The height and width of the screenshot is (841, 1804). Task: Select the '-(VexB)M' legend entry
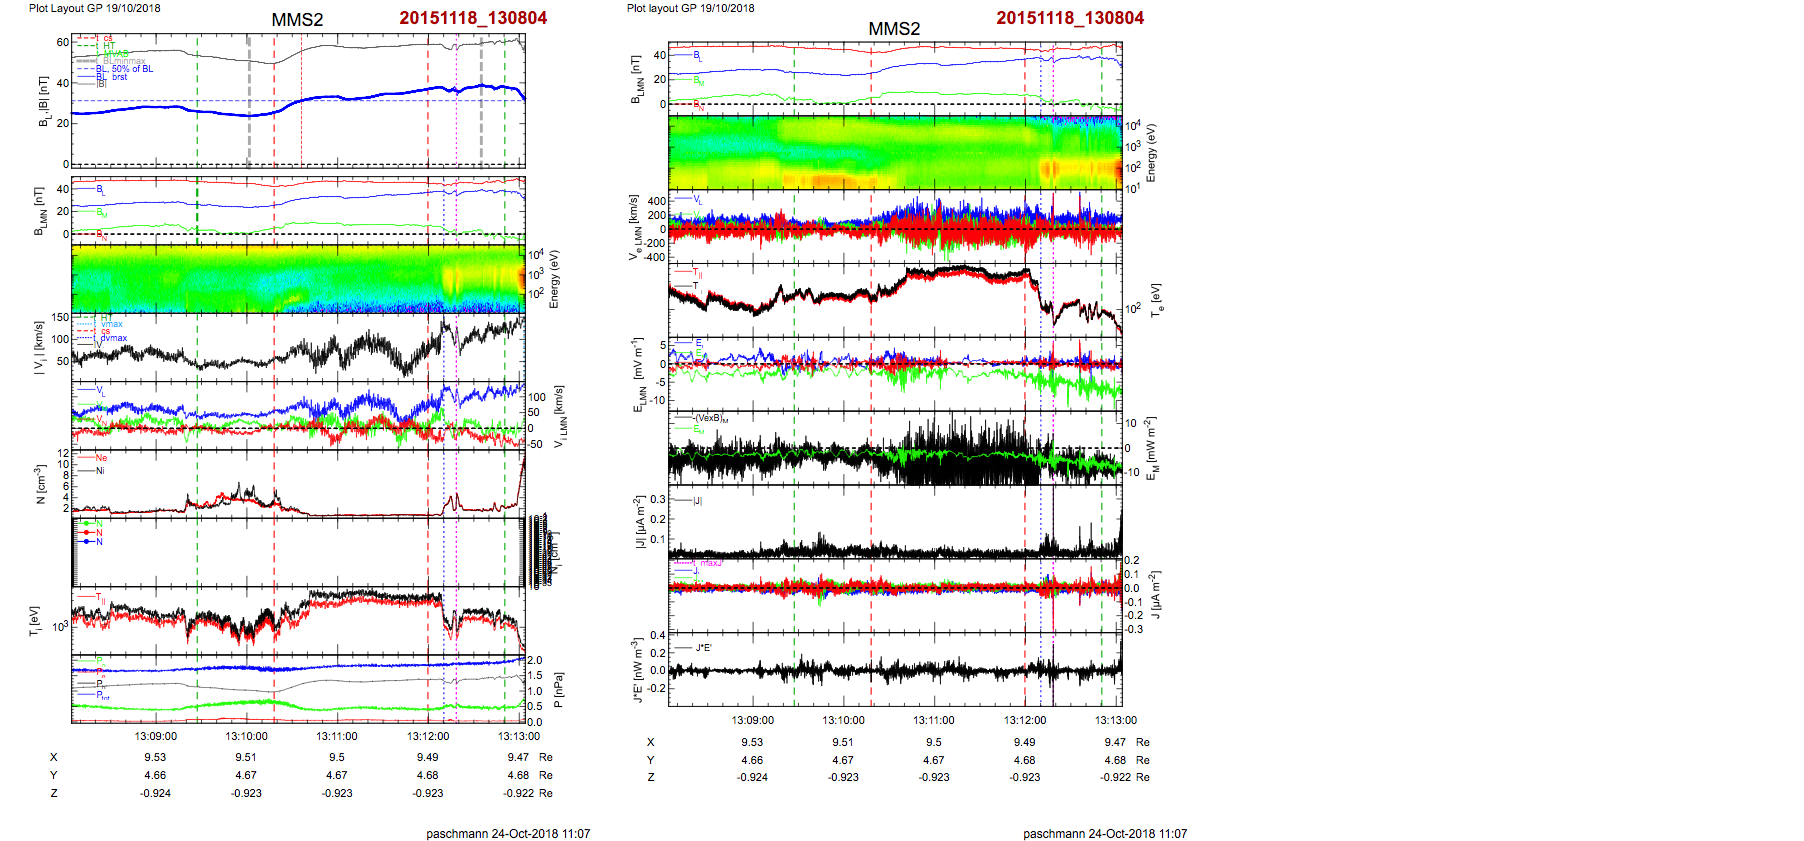pos(712,418)
